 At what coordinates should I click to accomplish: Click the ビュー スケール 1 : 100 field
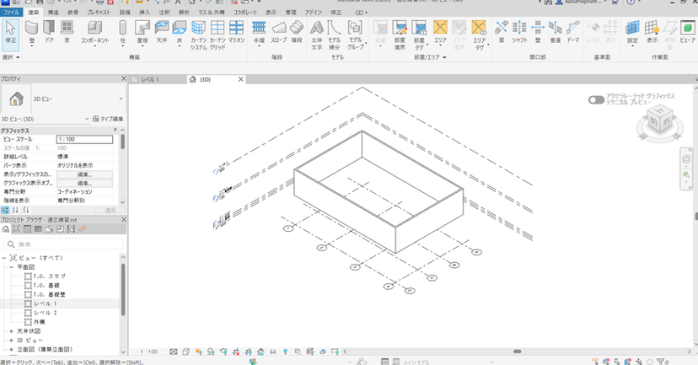click(x=85, y=139)
